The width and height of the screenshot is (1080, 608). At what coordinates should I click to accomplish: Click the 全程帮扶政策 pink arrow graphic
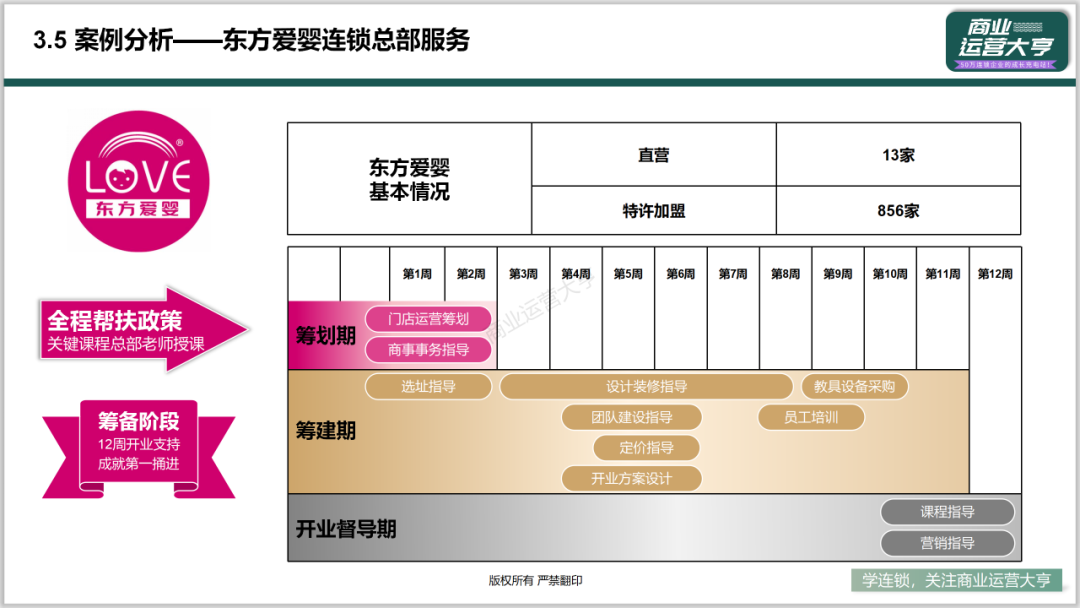[x=143, y=331]
